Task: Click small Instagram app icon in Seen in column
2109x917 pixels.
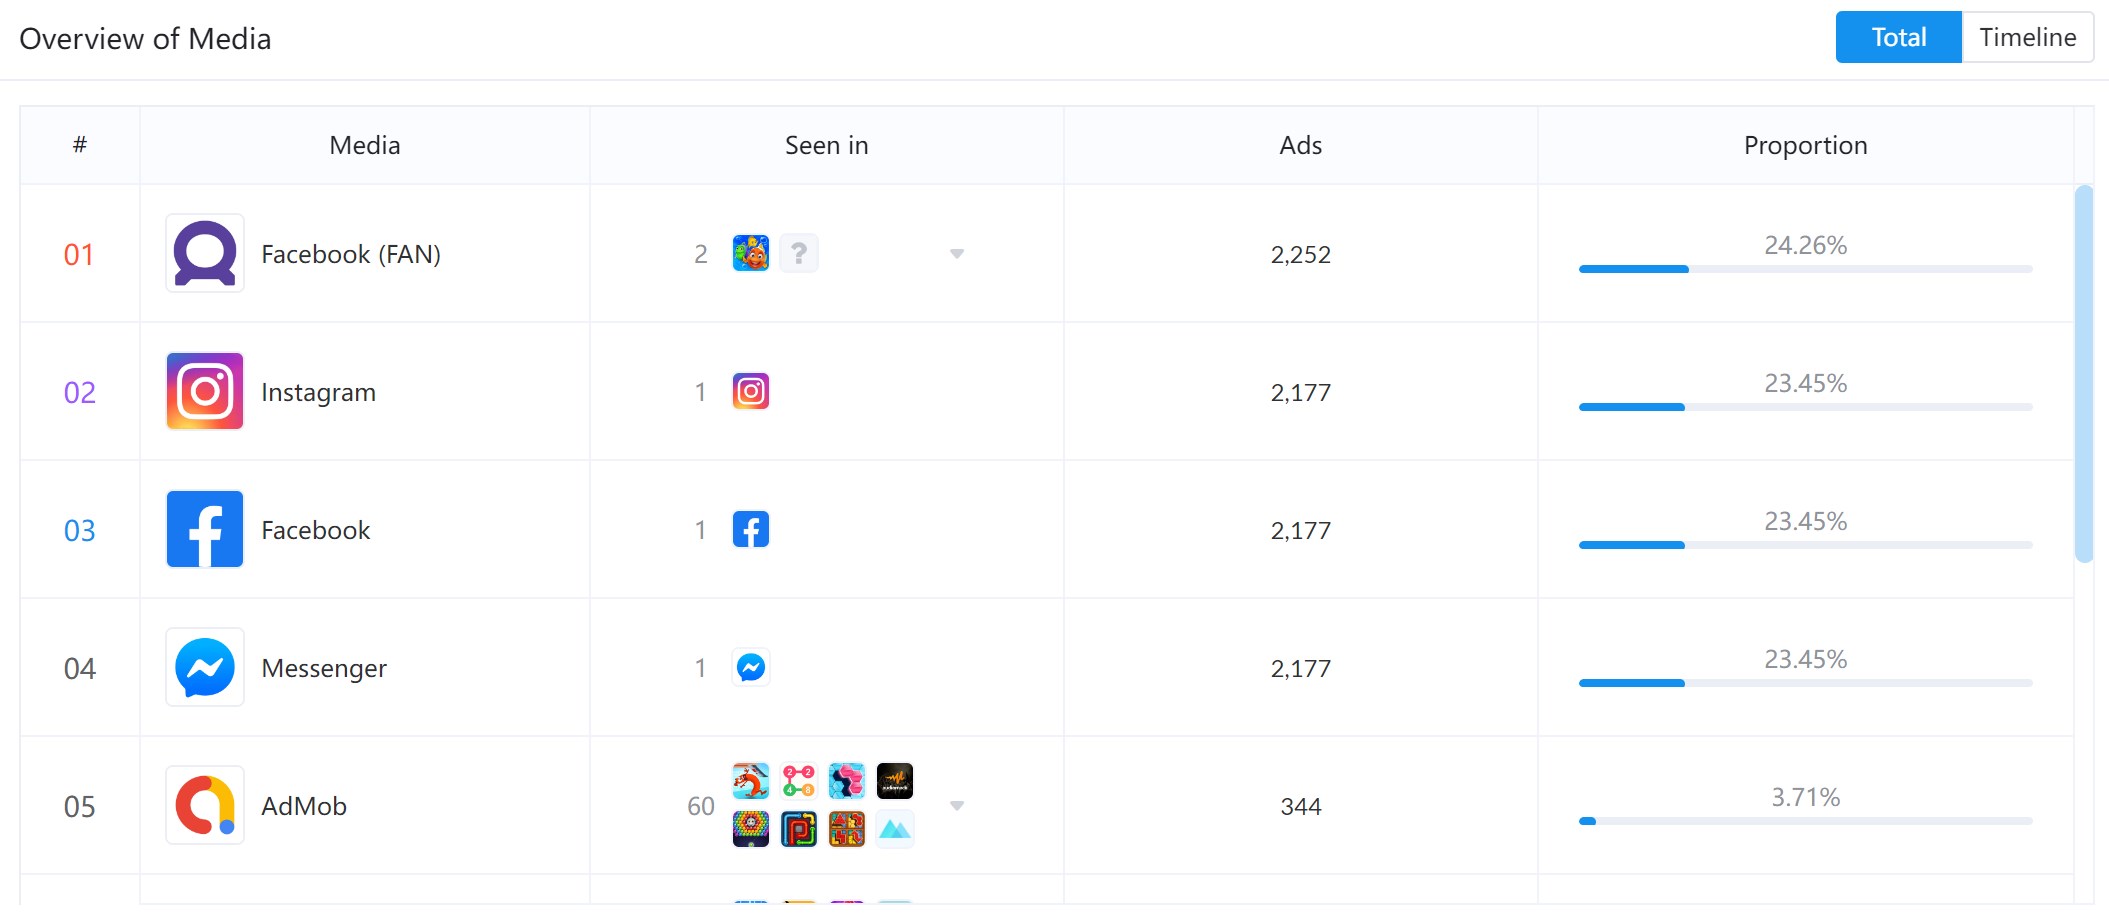Action: click(751, 391)
